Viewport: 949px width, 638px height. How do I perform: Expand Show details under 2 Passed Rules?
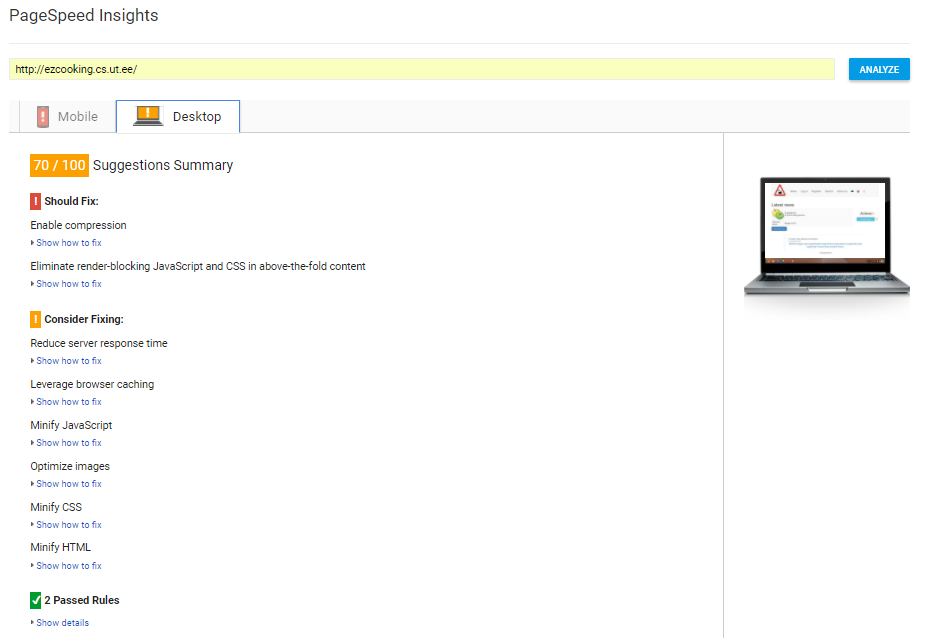tap(62, 623)
